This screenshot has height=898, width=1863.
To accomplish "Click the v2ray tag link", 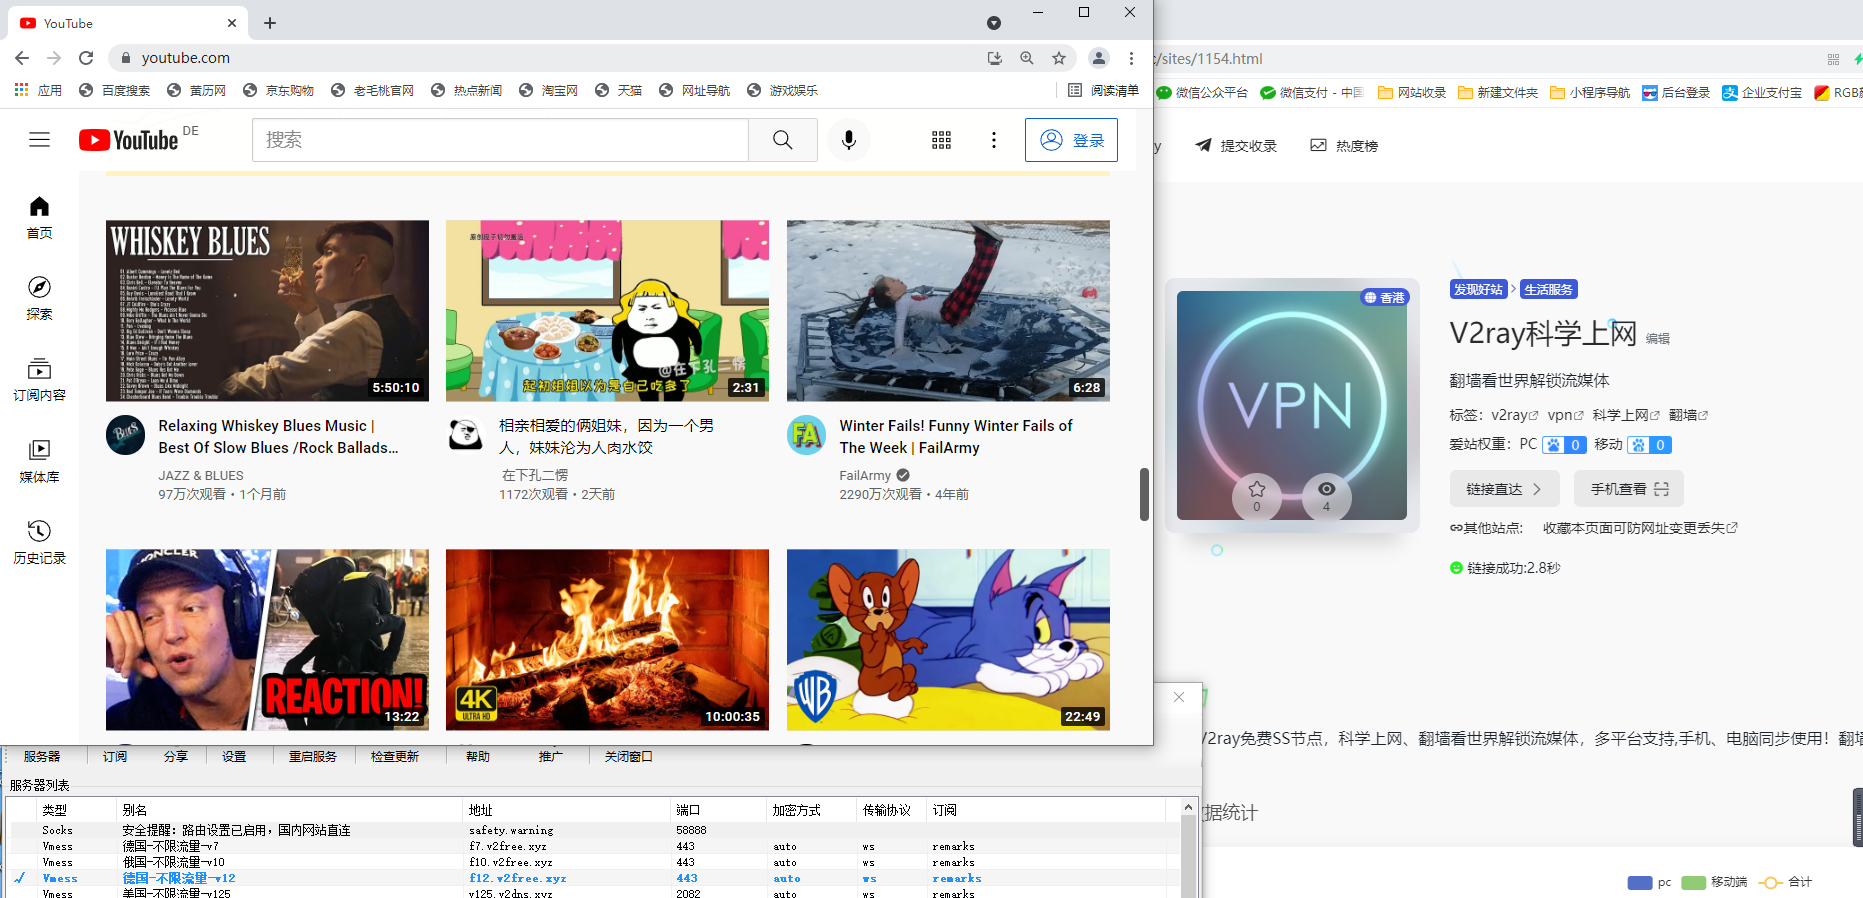I will click(x=1514, y=415).
